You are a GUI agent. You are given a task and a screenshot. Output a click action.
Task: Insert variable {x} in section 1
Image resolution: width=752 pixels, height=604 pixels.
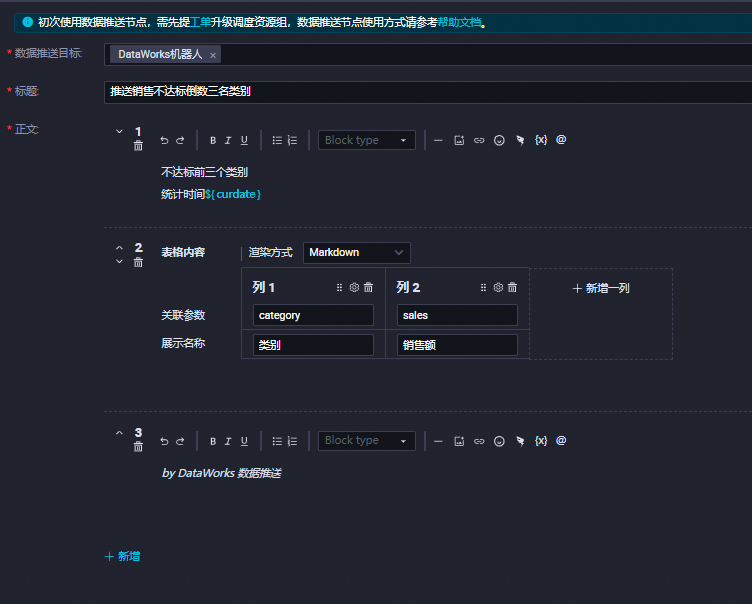coord(541,140)
